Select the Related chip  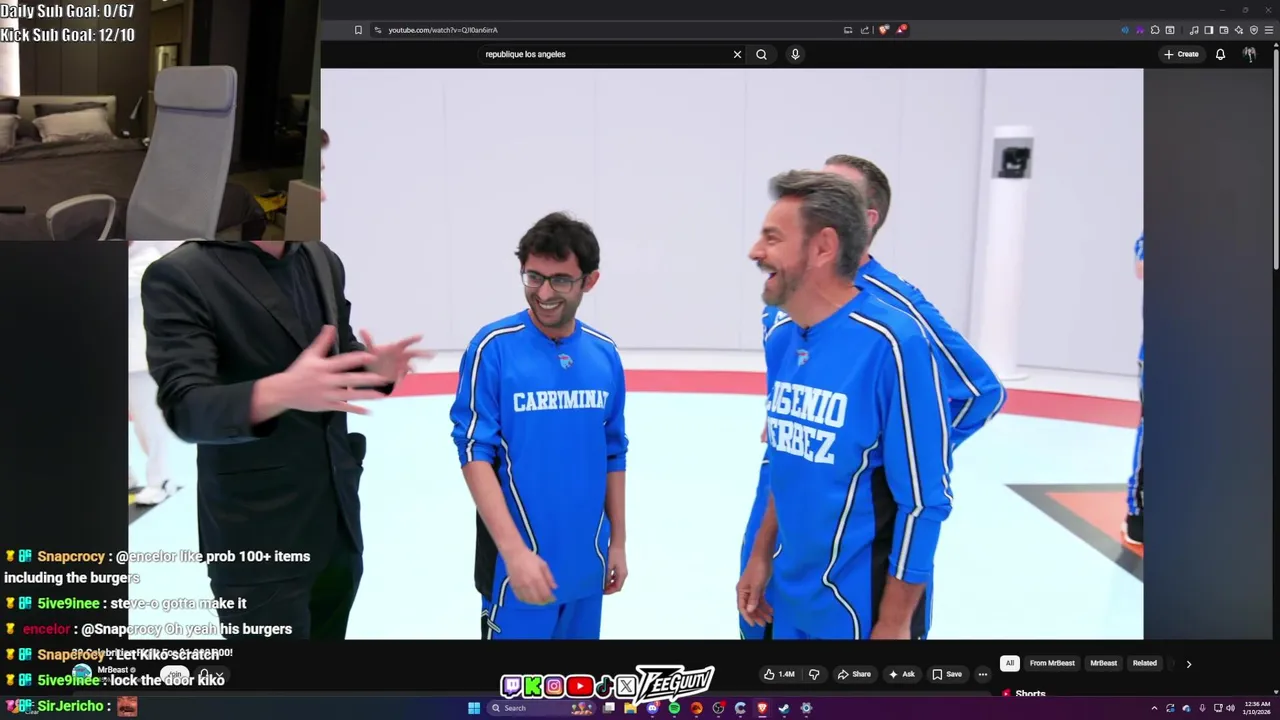point(1145,663)
